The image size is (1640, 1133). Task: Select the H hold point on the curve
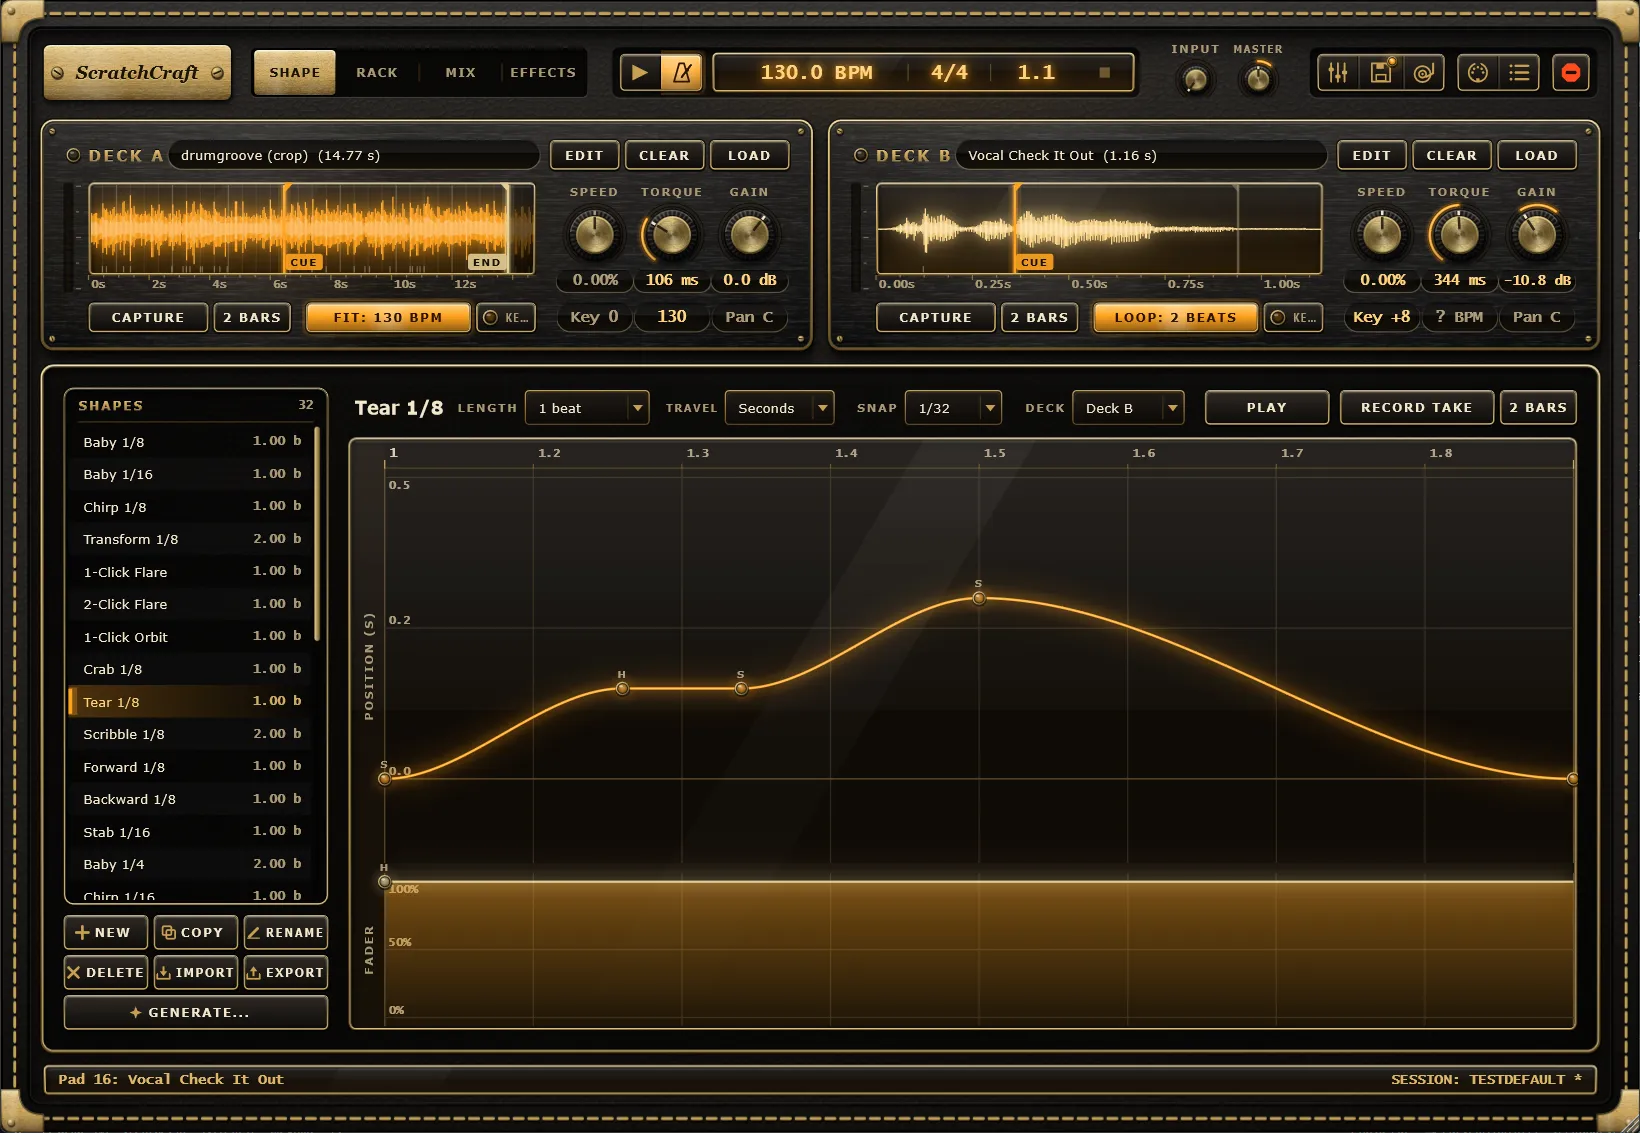[622, 689]
